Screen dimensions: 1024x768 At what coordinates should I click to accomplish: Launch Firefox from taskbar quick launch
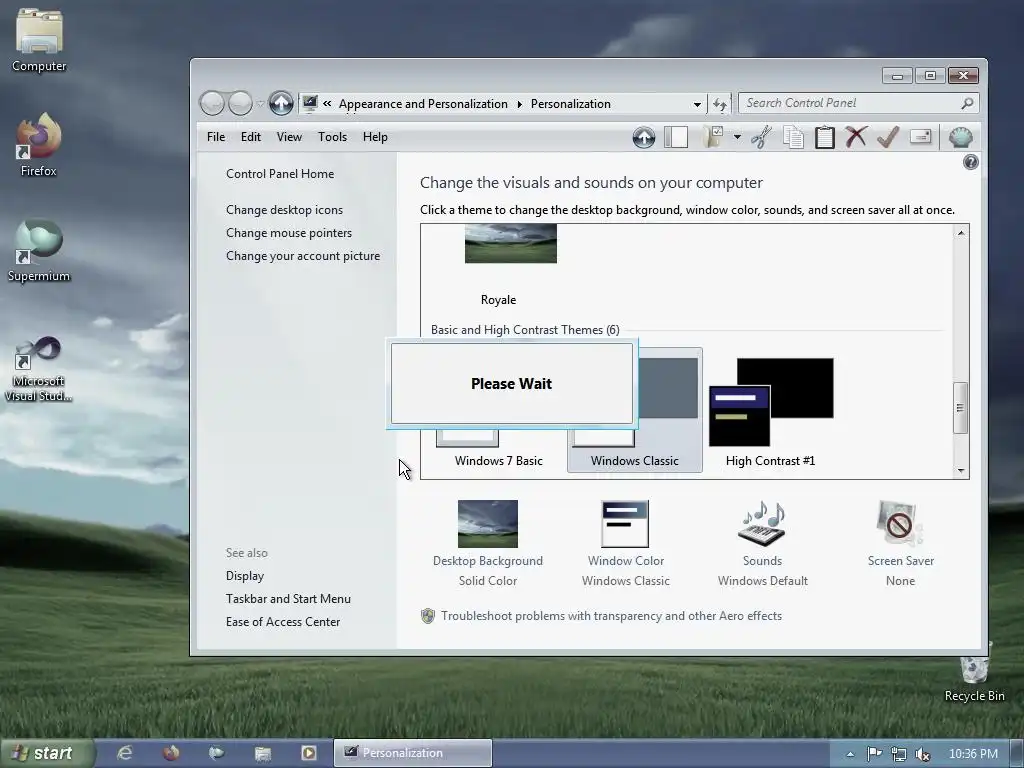(x=171, y=753)
